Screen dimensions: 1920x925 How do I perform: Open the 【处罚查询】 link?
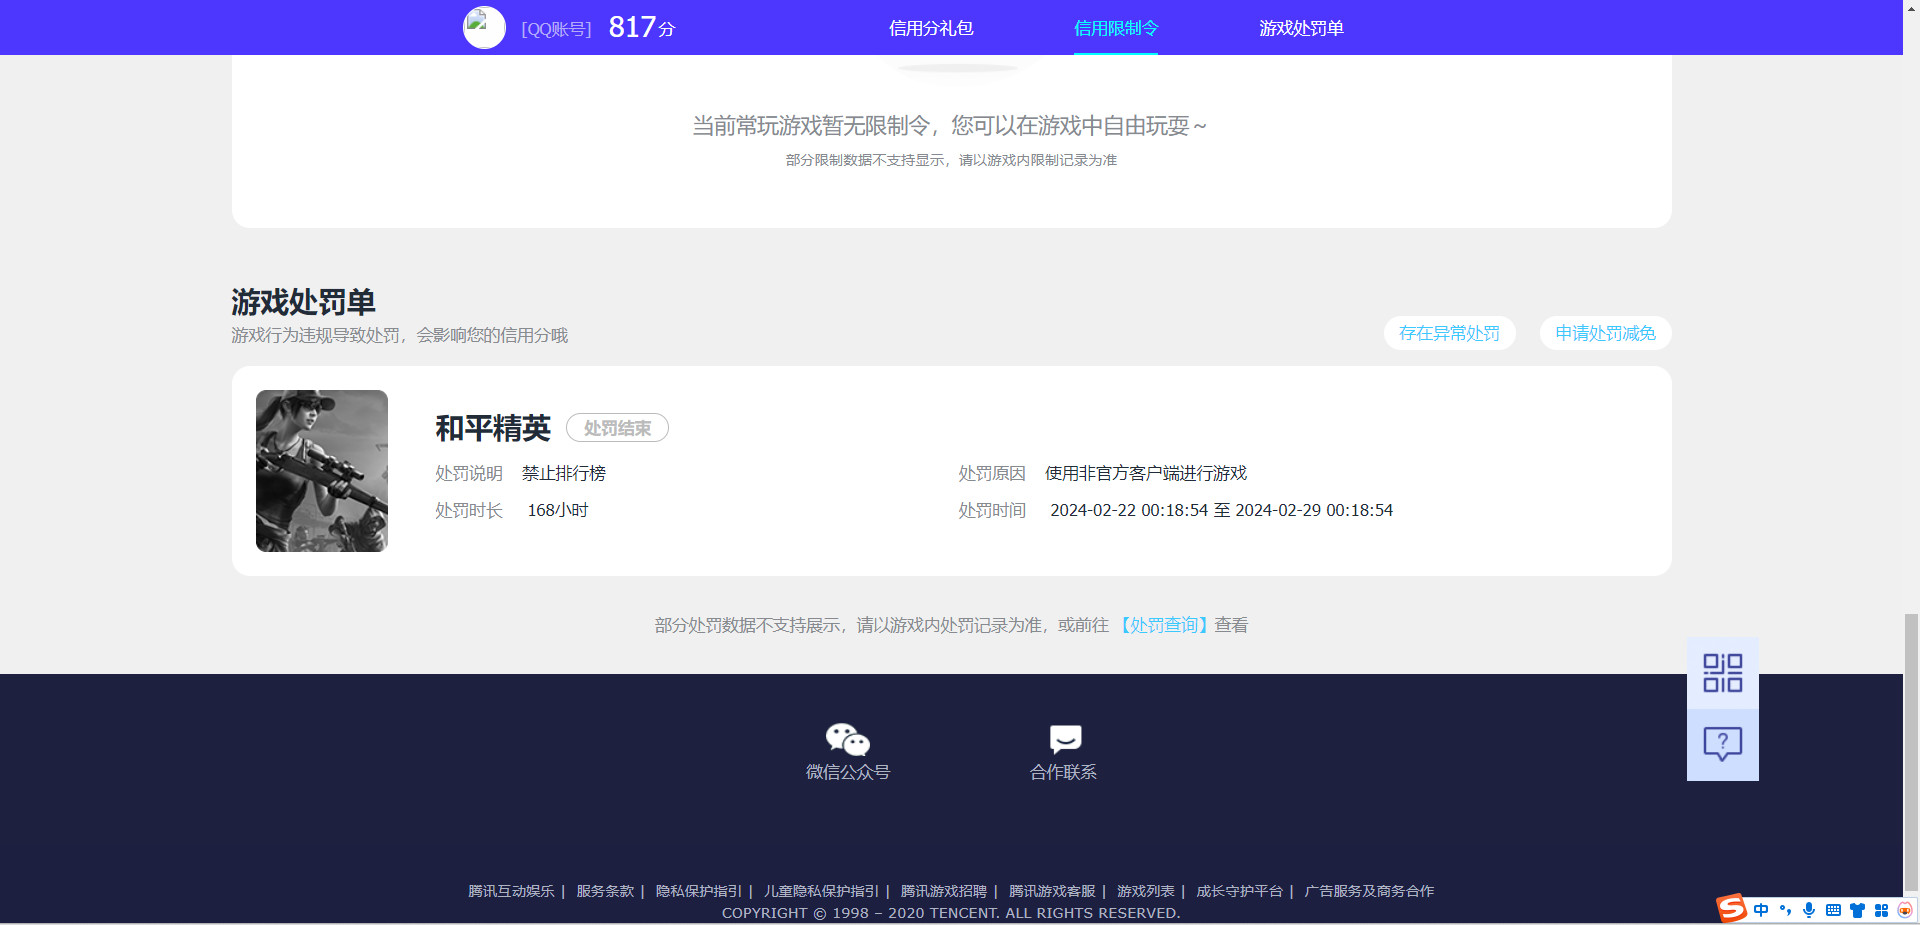(1163, 625)
